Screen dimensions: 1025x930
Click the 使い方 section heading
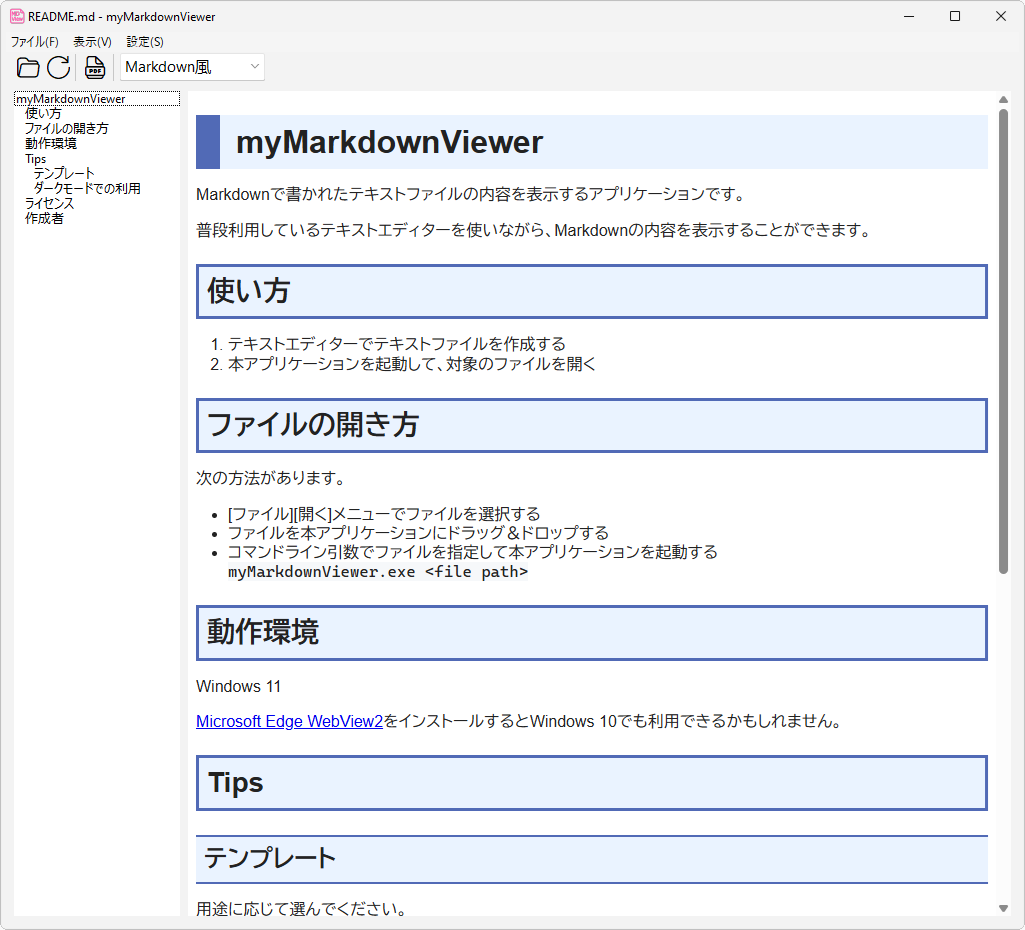[x=592, y=291]
